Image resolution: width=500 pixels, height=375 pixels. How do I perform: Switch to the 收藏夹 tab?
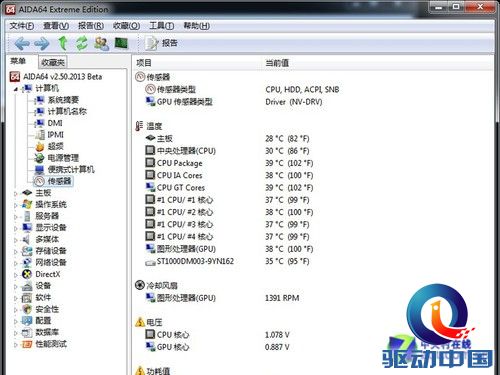click(53, 62)
